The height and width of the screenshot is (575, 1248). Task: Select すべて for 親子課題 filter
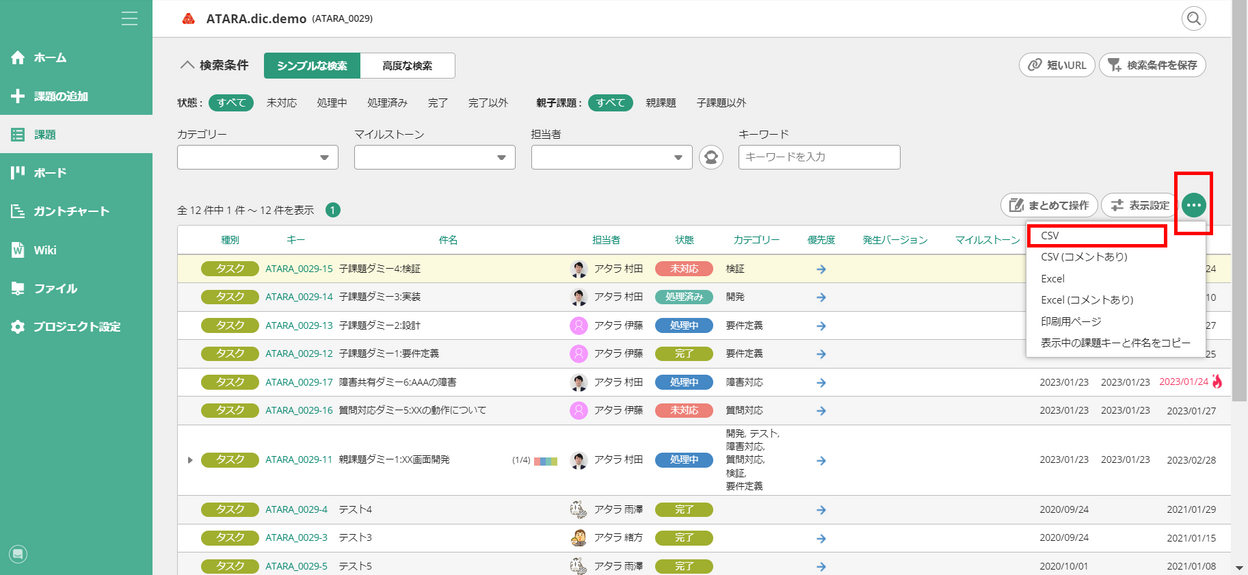(610, 102)
